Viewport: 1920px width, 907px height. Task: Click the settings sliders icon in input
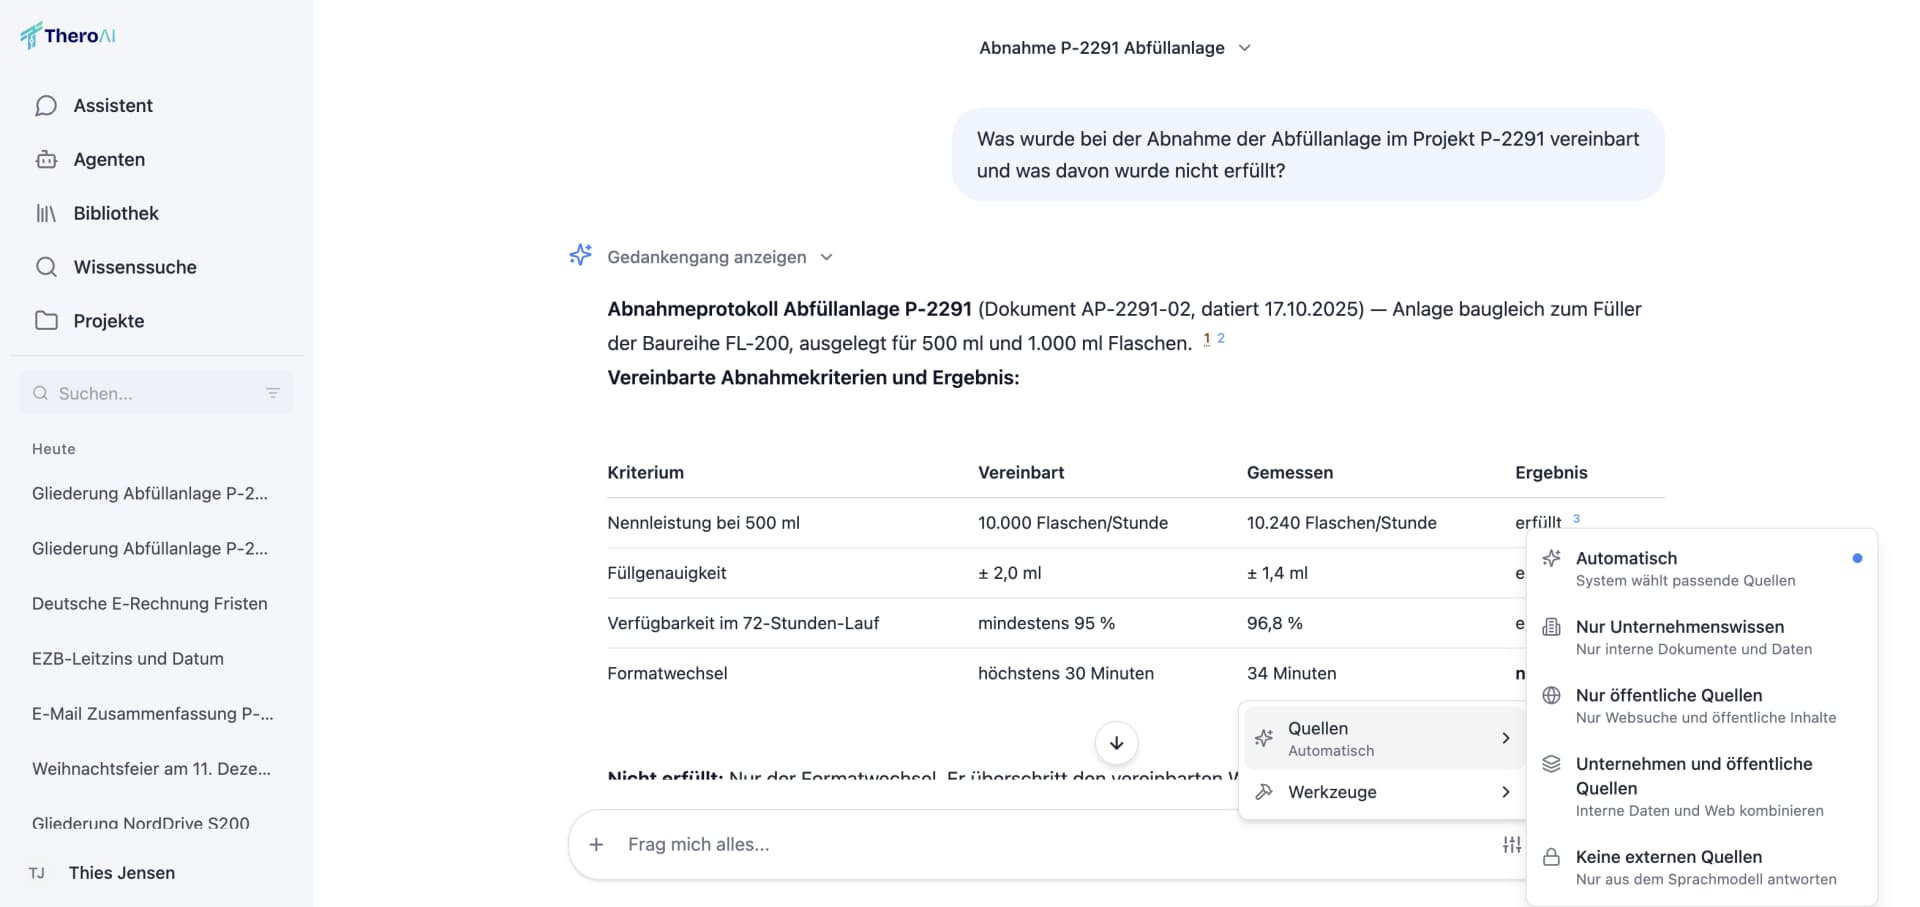(x=1511, y=845)
